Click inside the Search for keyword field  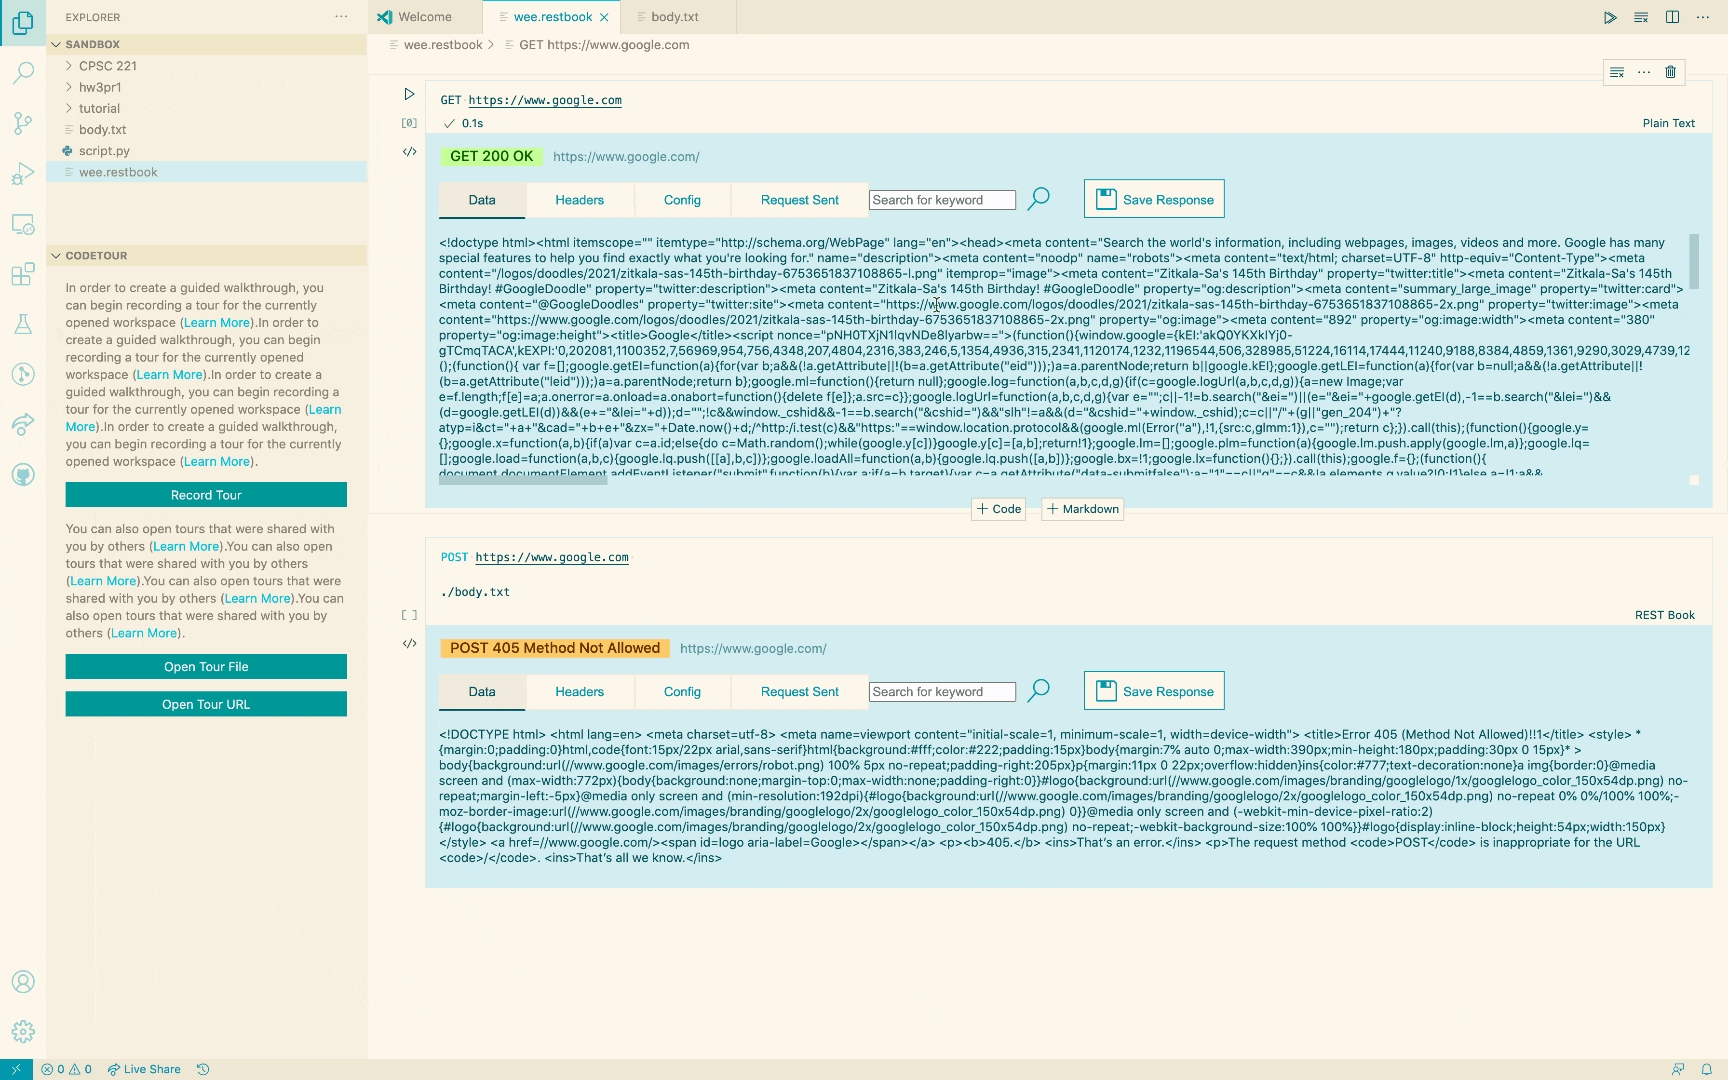pos(941,199)
